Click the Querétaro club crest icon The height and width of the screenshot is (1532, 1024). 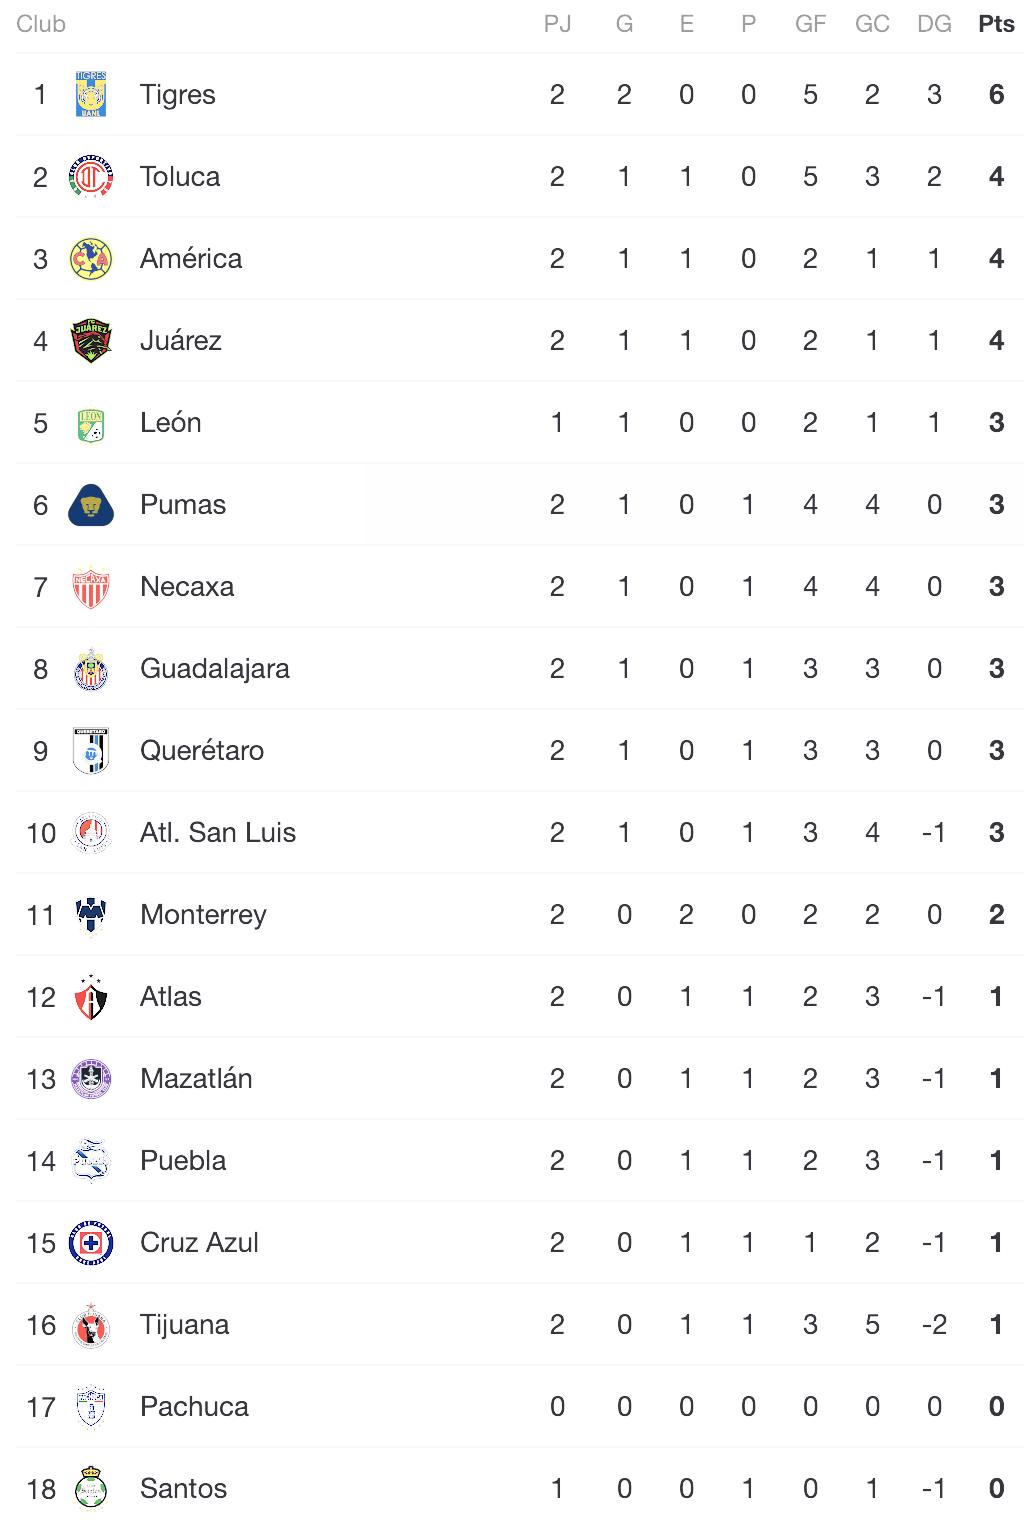pos(91,751)
